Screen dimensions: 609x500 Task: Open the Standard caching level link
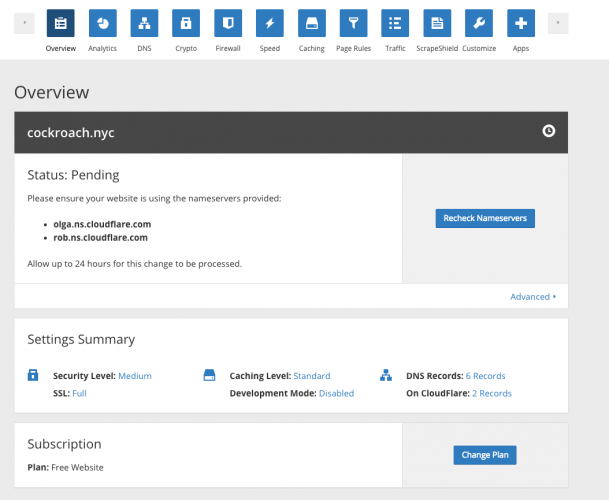click(312, 376)
